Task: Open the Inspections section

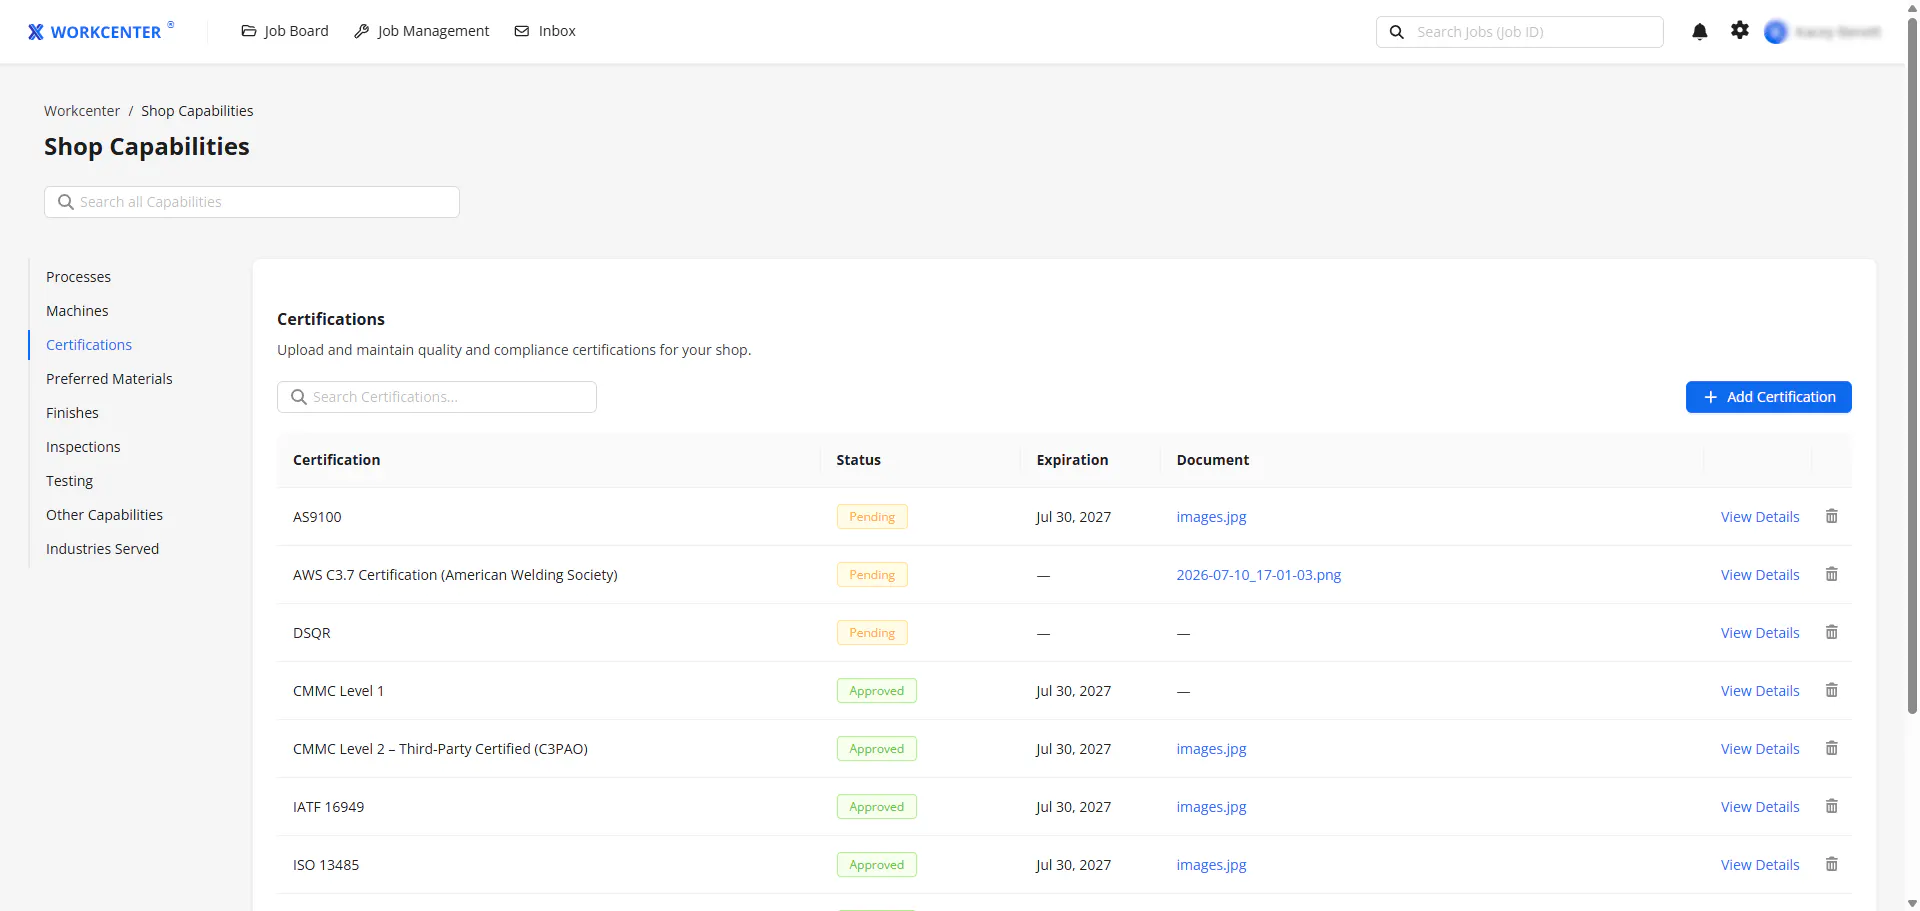Action: (83, 447)
